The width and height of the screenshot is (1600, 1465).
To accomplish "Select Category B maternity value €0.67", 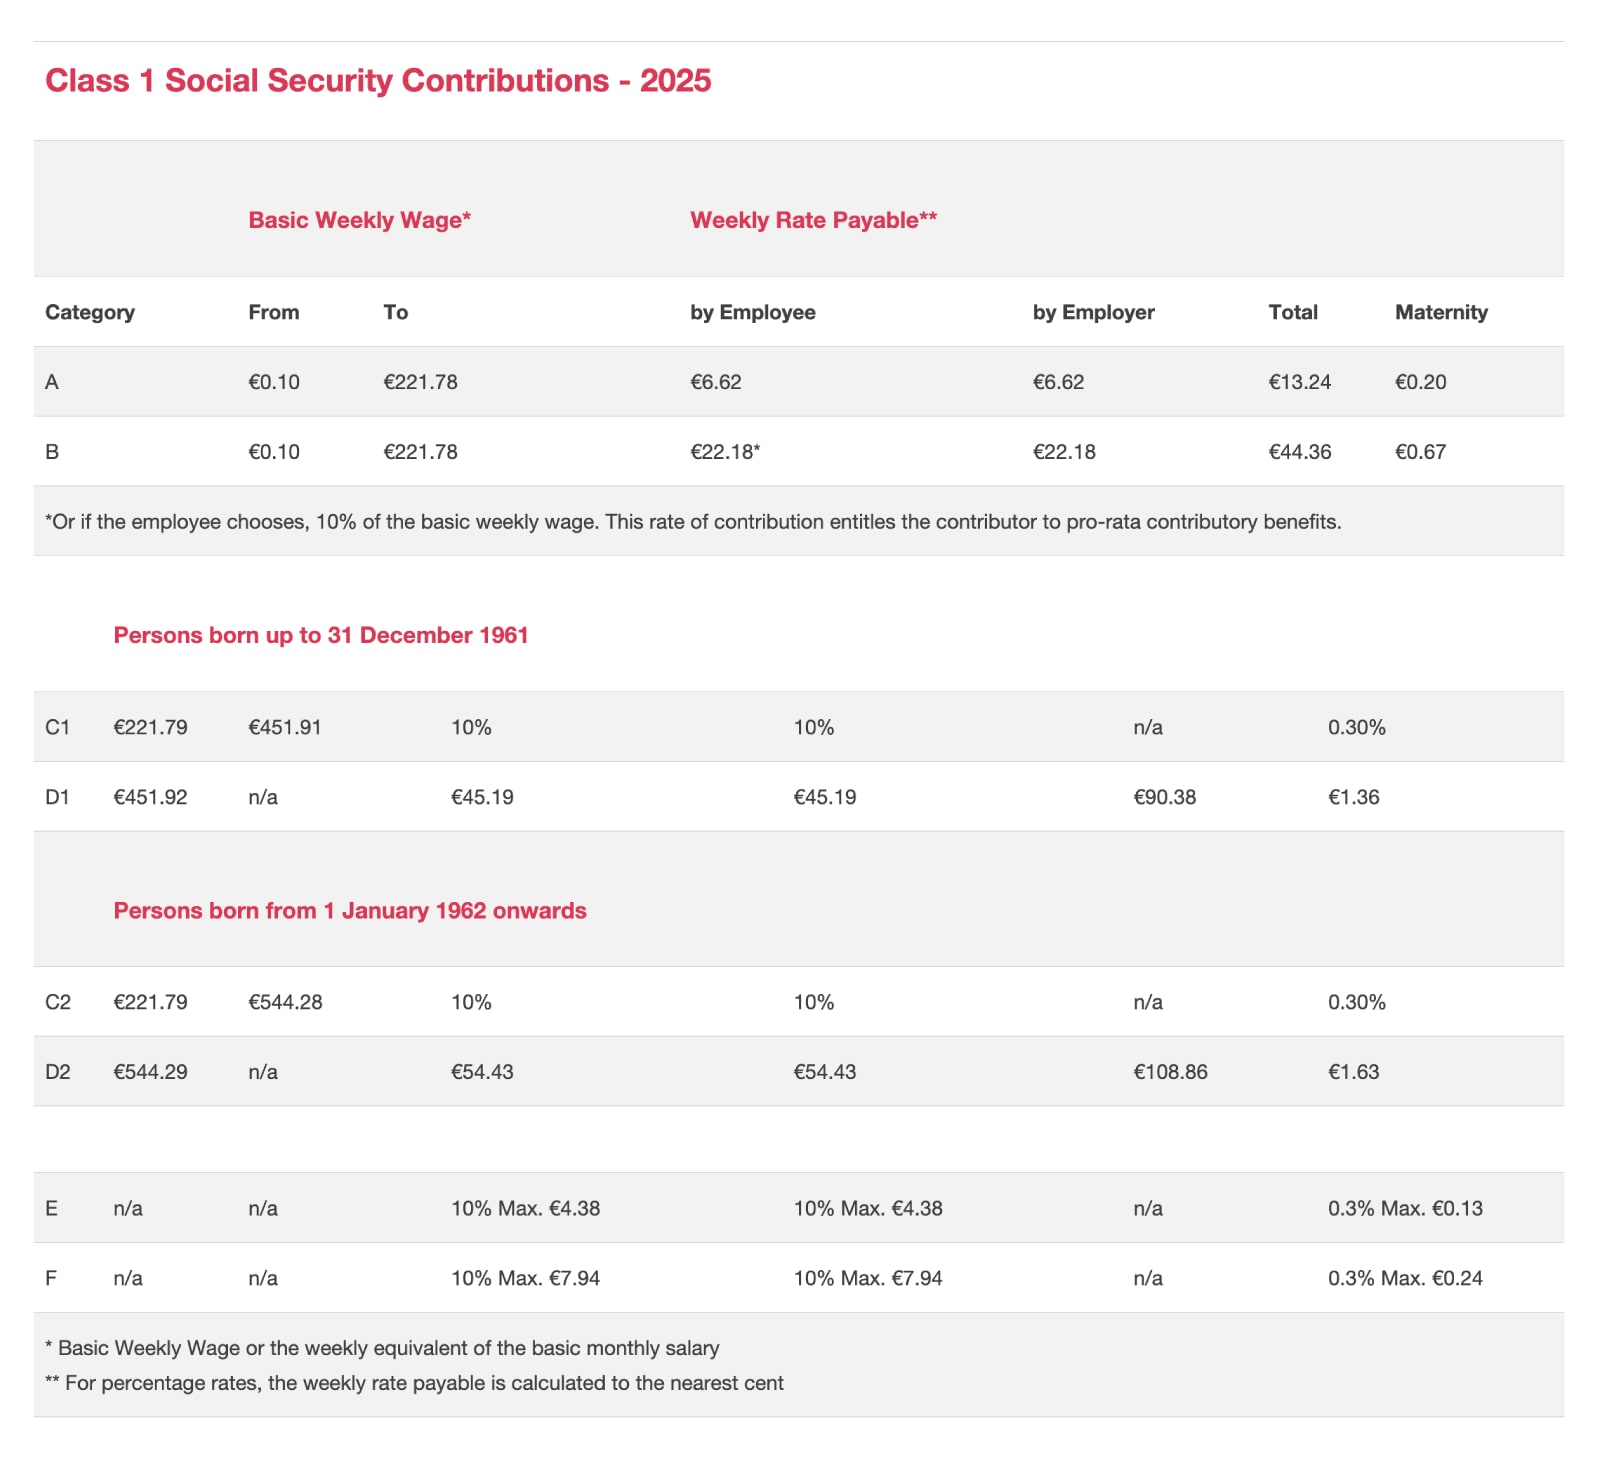I will coord(1420,452).
